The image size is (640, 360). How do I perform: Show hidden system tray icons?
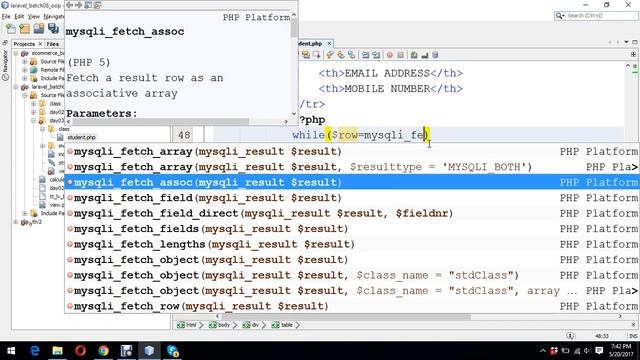(542, 351)
